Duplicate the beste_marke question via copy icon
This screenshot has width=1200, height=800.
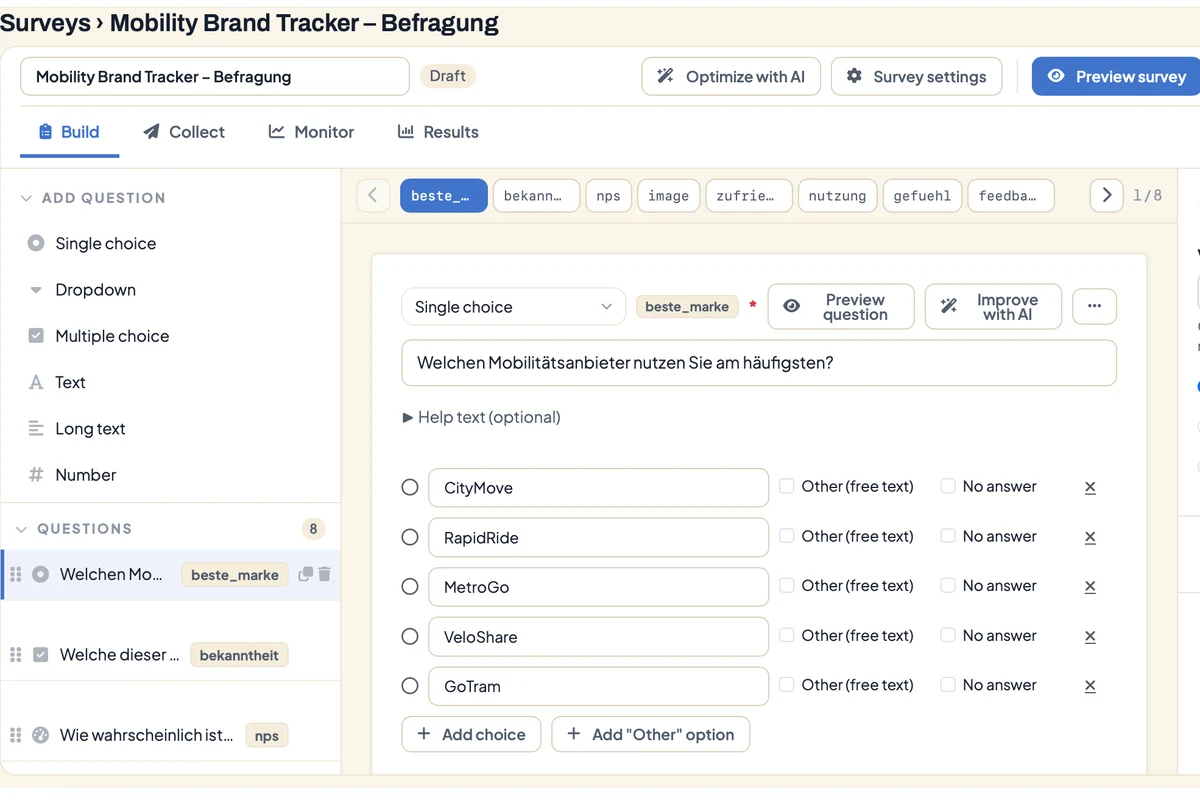click(306, 574)
